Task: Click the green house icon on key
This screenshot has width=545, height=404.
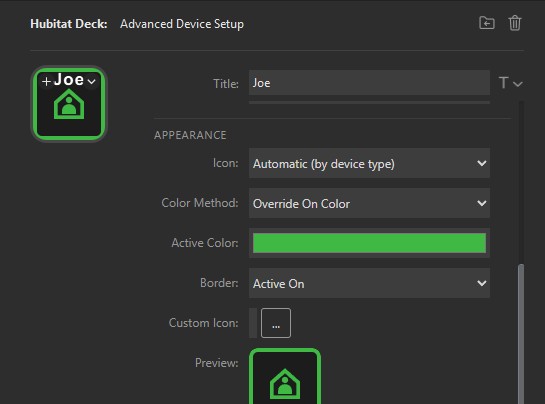Action: 69,104
